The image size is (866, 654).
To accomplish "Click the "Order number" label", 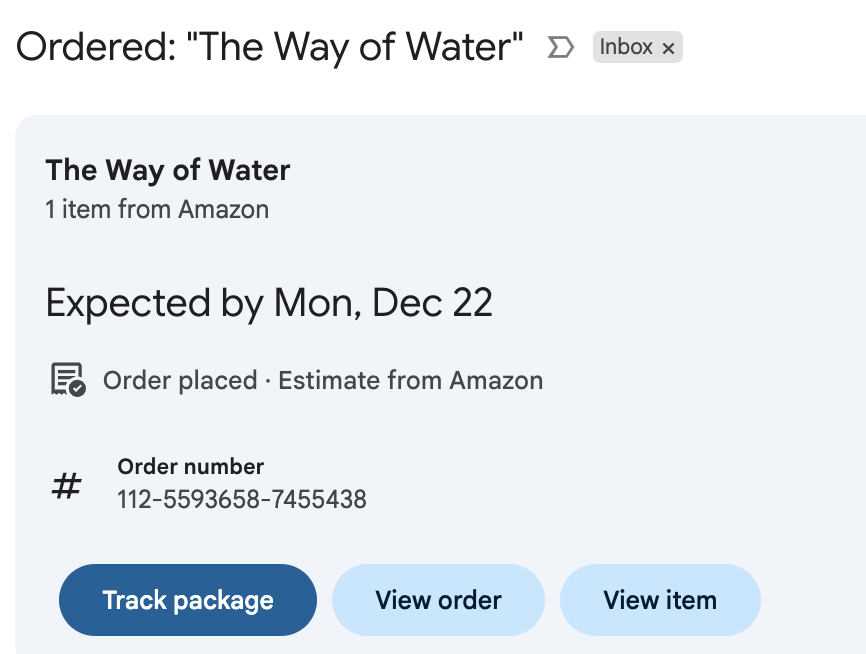I will (x=190, y=466).
